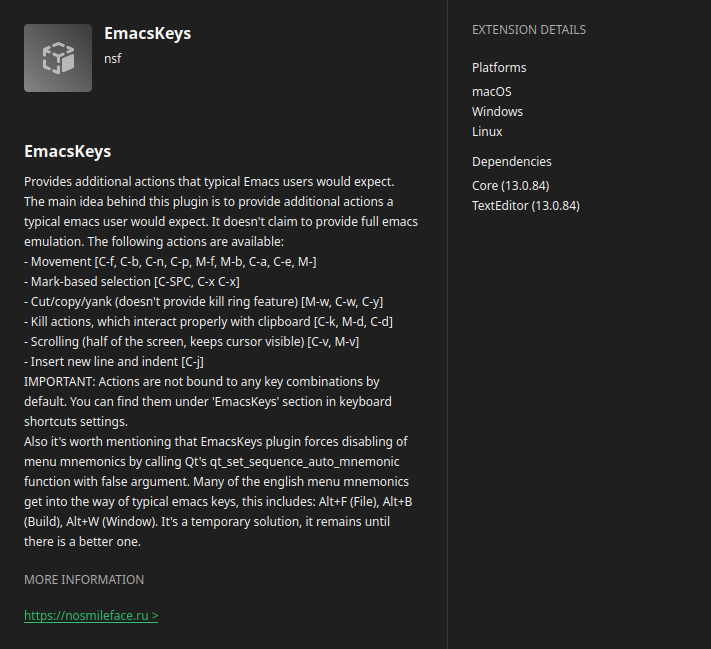
Task: Click the Linux platform entry
Action: 487,132
